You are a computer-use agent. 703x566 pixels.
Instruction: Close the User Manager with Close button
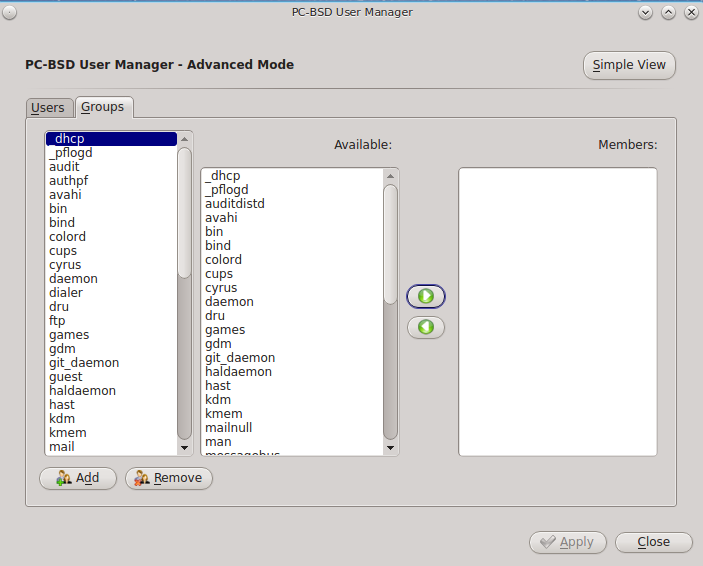(x=654, y=542)
